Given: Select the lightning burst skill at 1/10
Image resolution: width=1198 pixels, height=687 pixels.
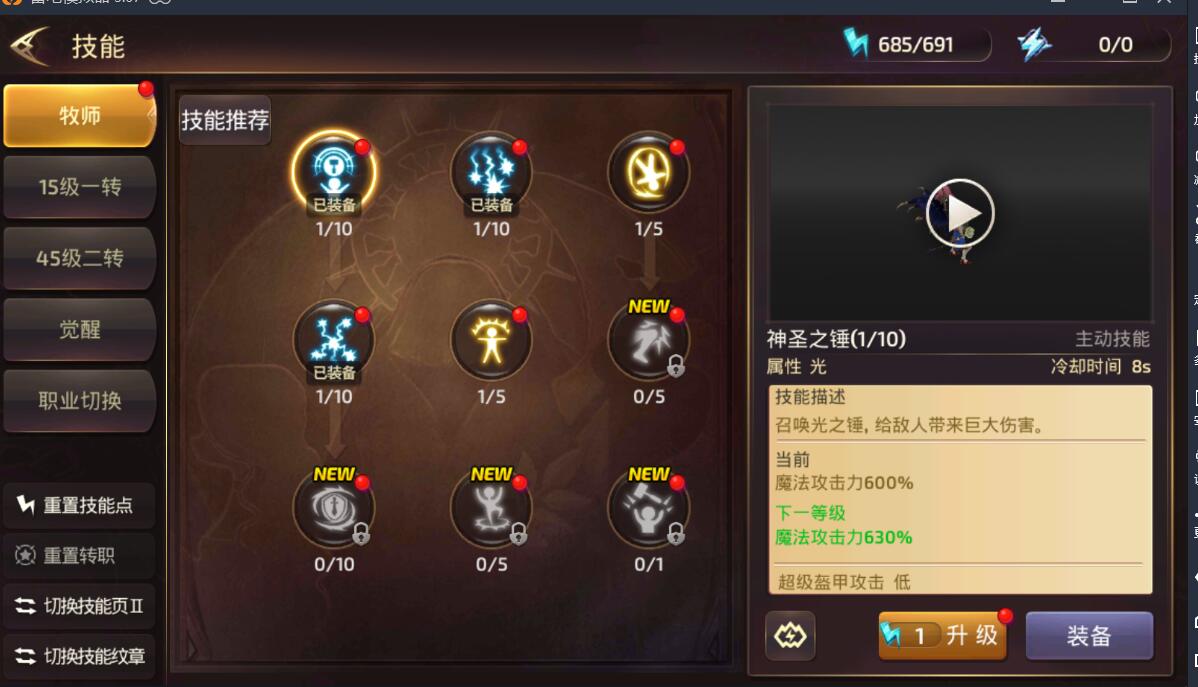Looking at the screenshot, I should pos(491,173).
